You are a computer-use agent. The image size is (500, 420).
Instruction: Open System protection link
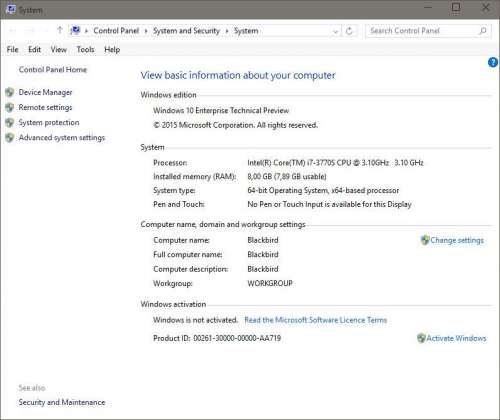click(x=49, y=122)
